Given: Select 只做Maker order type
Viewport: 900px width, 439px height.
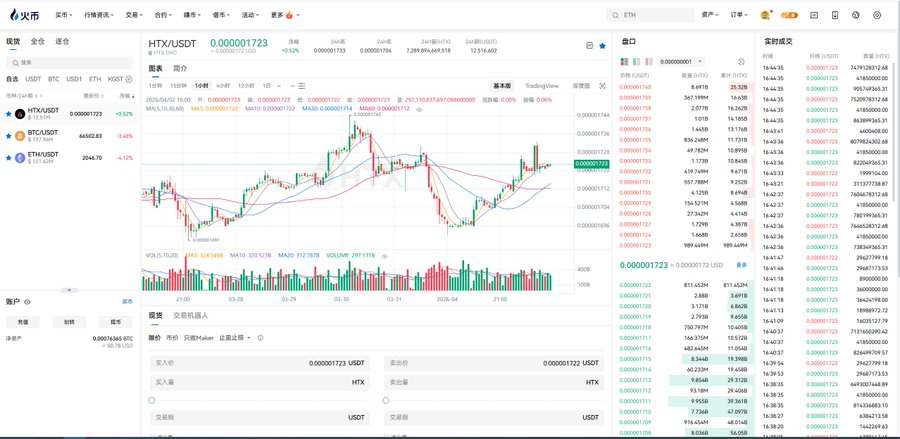Looking at the screenshot, I should click(198, 338).
